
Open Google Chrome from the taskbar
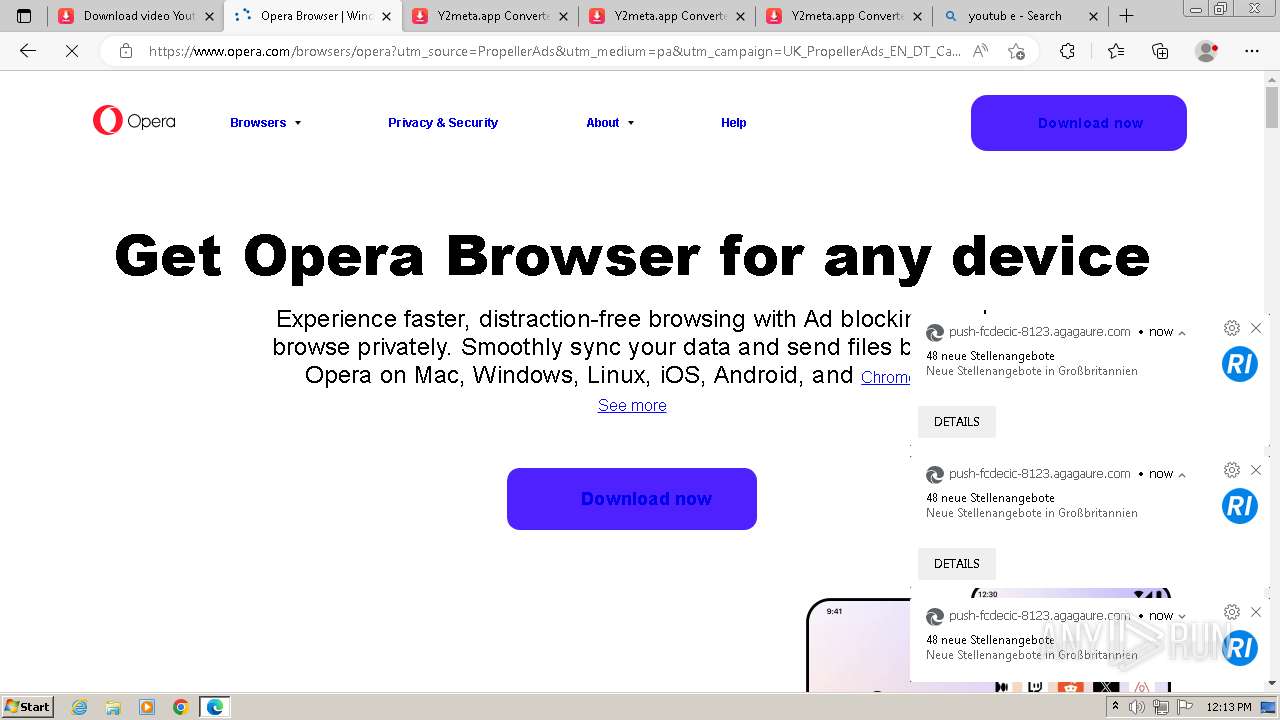click(181, 707)
